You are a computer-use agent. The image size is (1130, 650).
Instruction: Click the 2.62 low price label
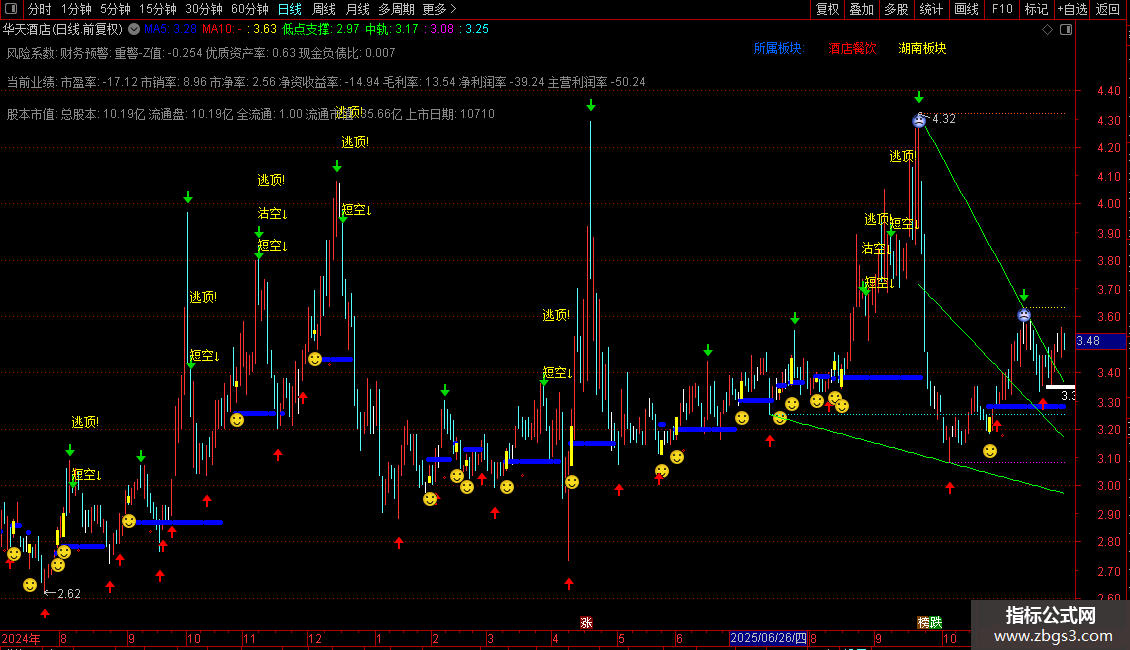68,594
